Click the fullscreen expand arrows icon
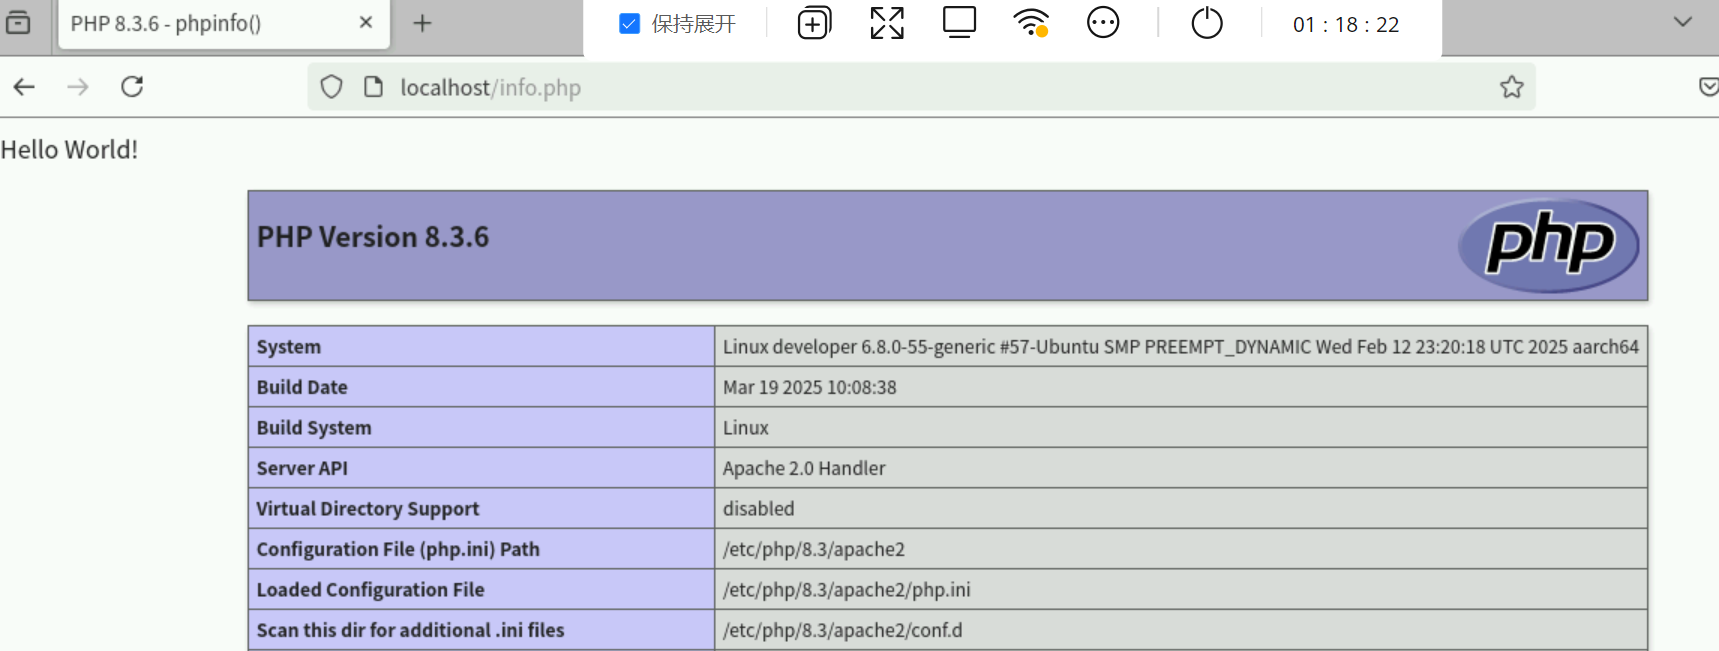The width and height of the screenshot is (1719, 651). pyautogui.click(x=887, y=23)
